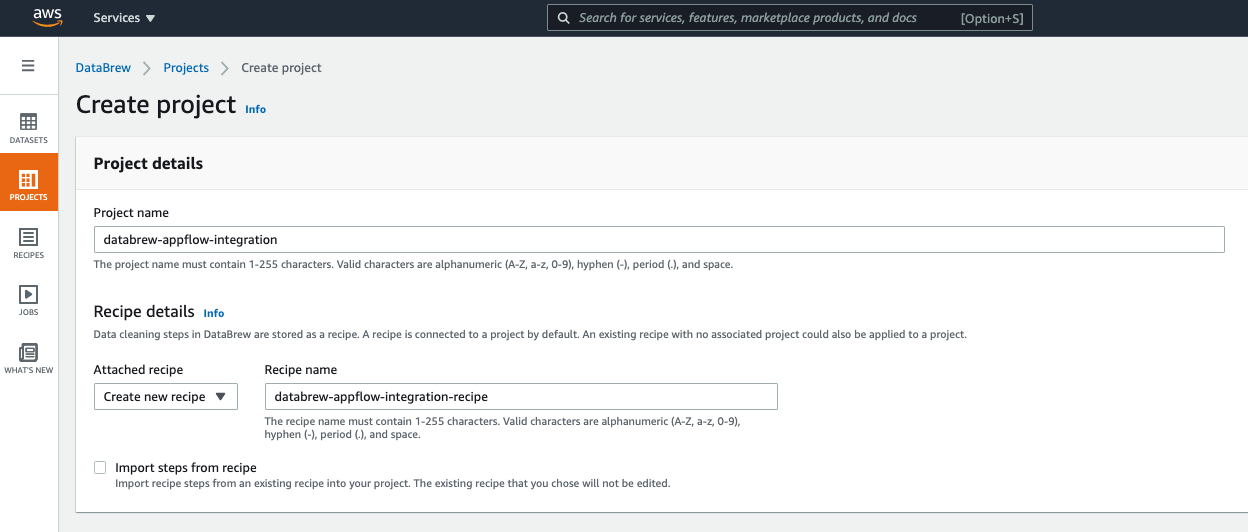Open the Attached recipe dropdown
This screenshot has height=532, width=1248.
pyautogui.click(x=166, y=397)
